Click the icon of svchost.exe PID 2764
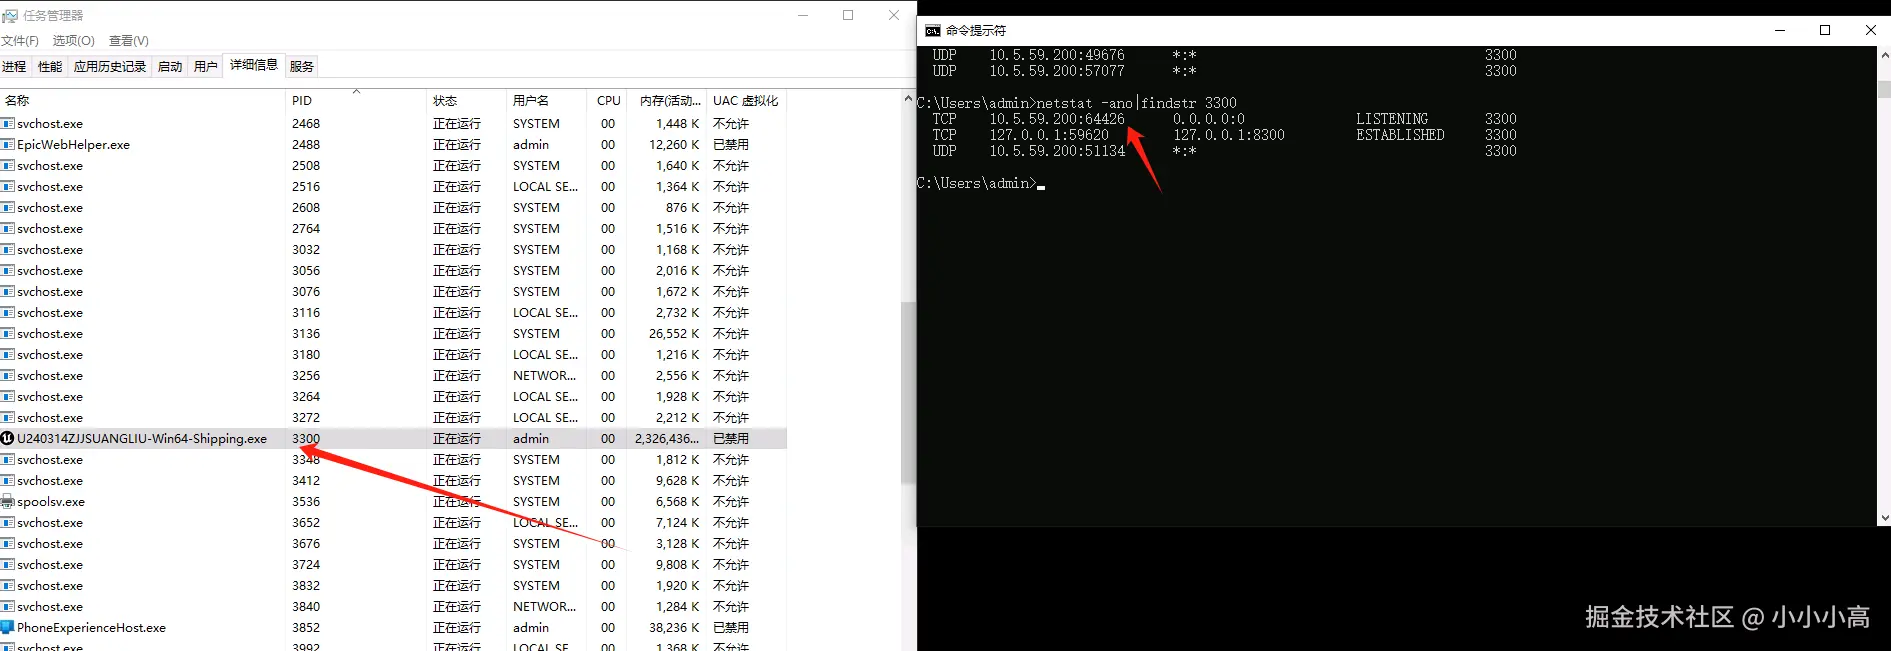Image resolution: width=1891 pixels, height=651 pixels. [8, 229]
